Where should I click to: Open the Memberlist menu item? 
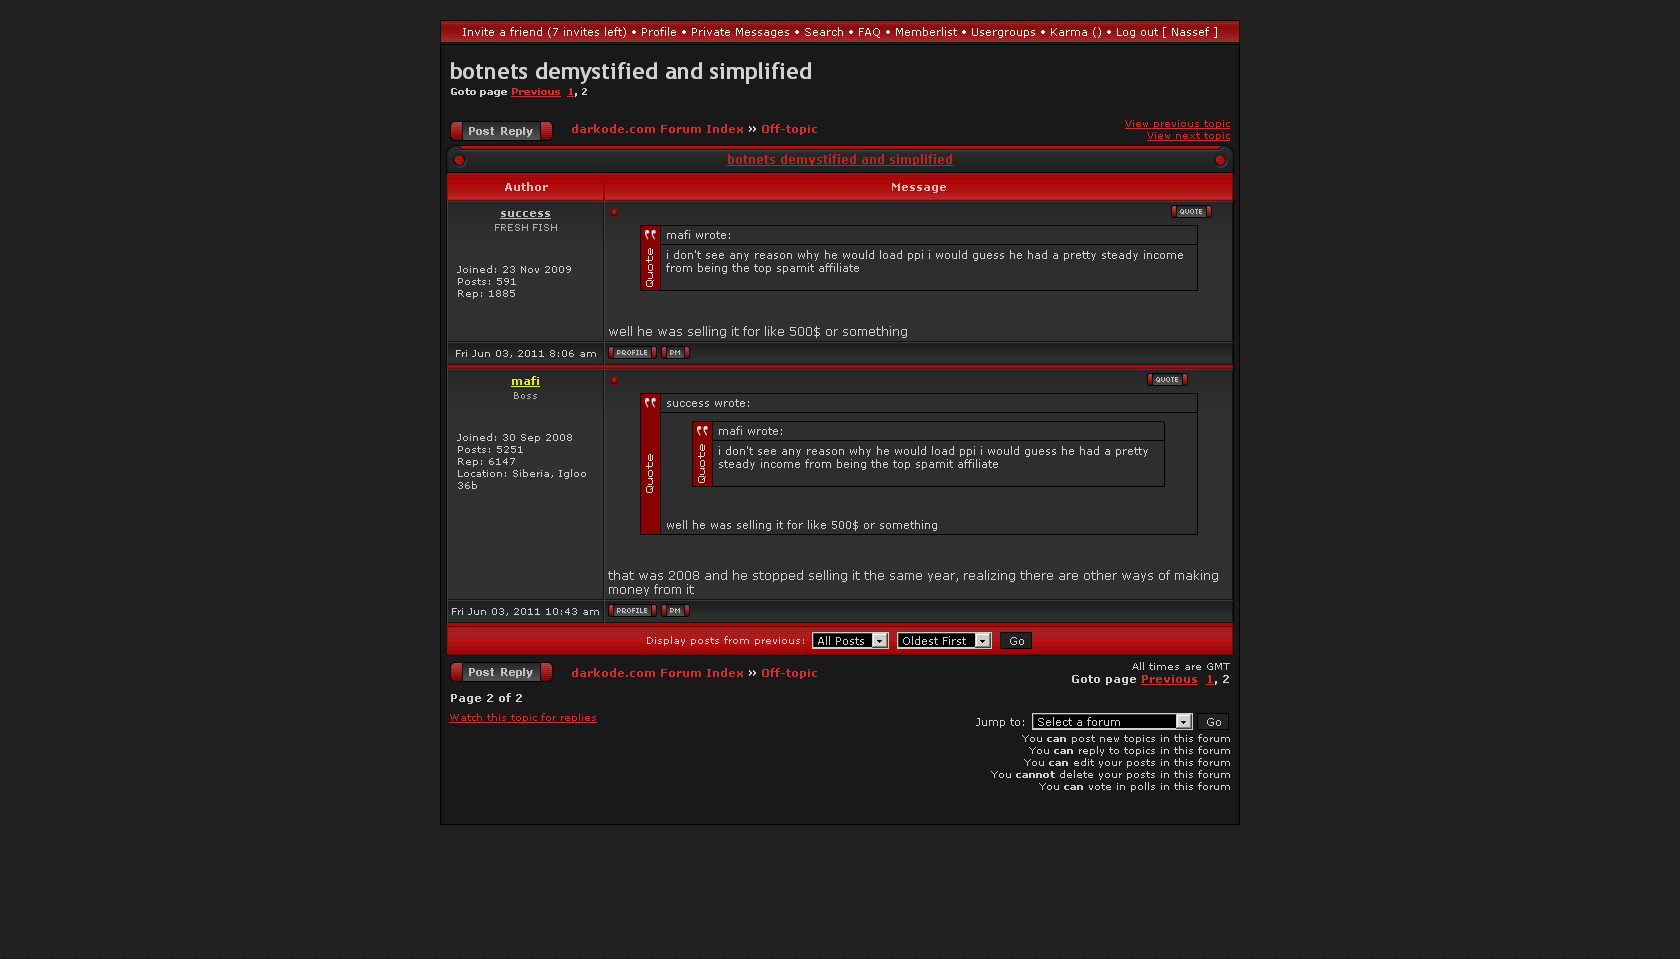click(925, 32)
